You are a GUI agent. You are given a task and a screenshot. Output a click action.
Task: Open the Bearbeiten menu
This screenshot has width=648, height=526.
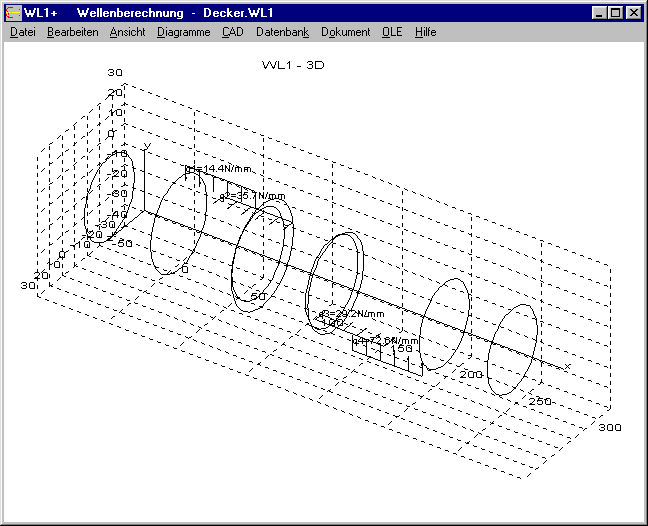point(72,32)
